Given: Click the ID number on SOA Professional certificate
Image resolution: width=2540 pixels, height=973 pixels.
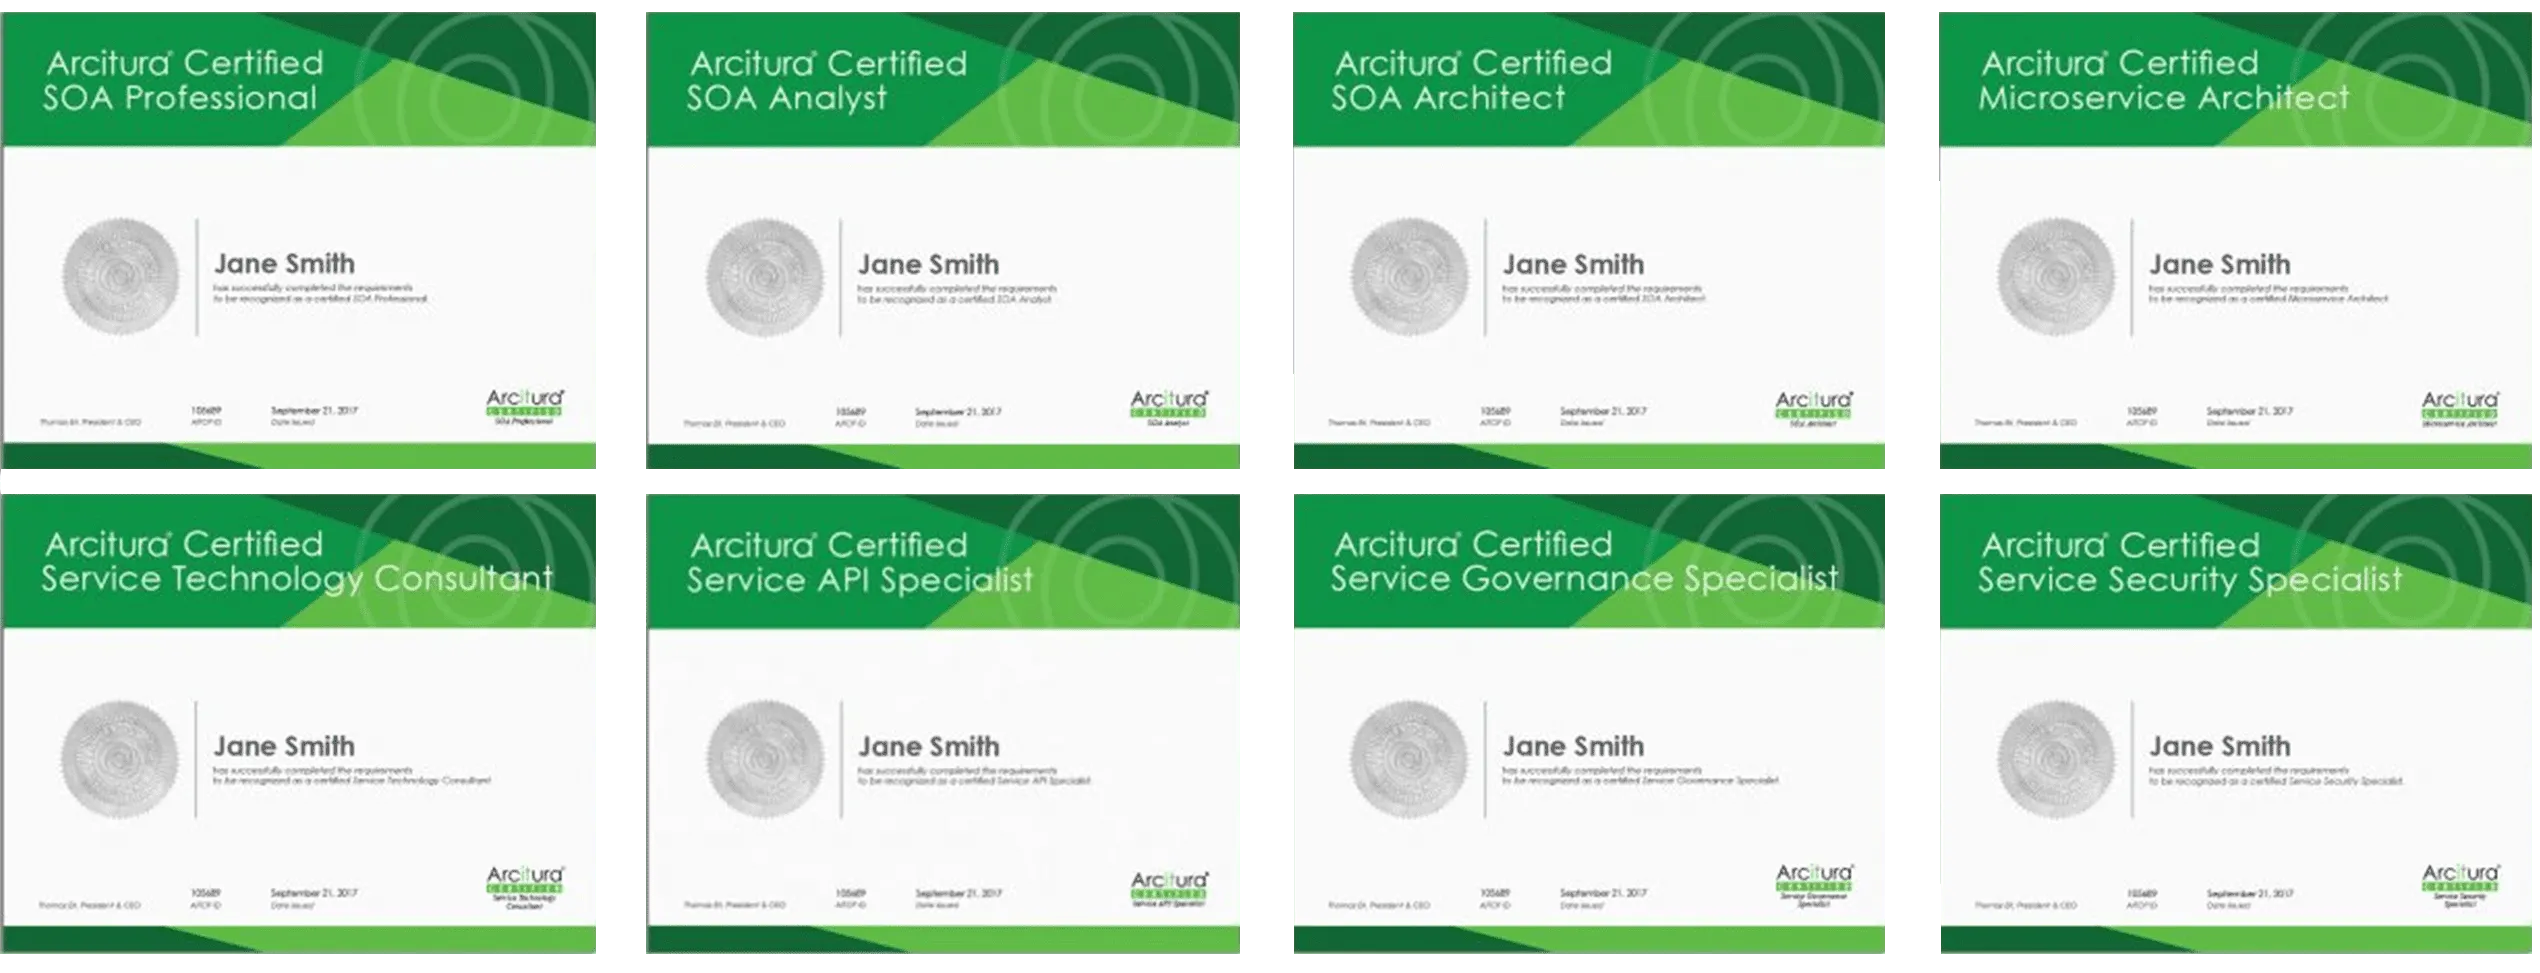Looking at the screenshot, I should click(x=206, y=411).
